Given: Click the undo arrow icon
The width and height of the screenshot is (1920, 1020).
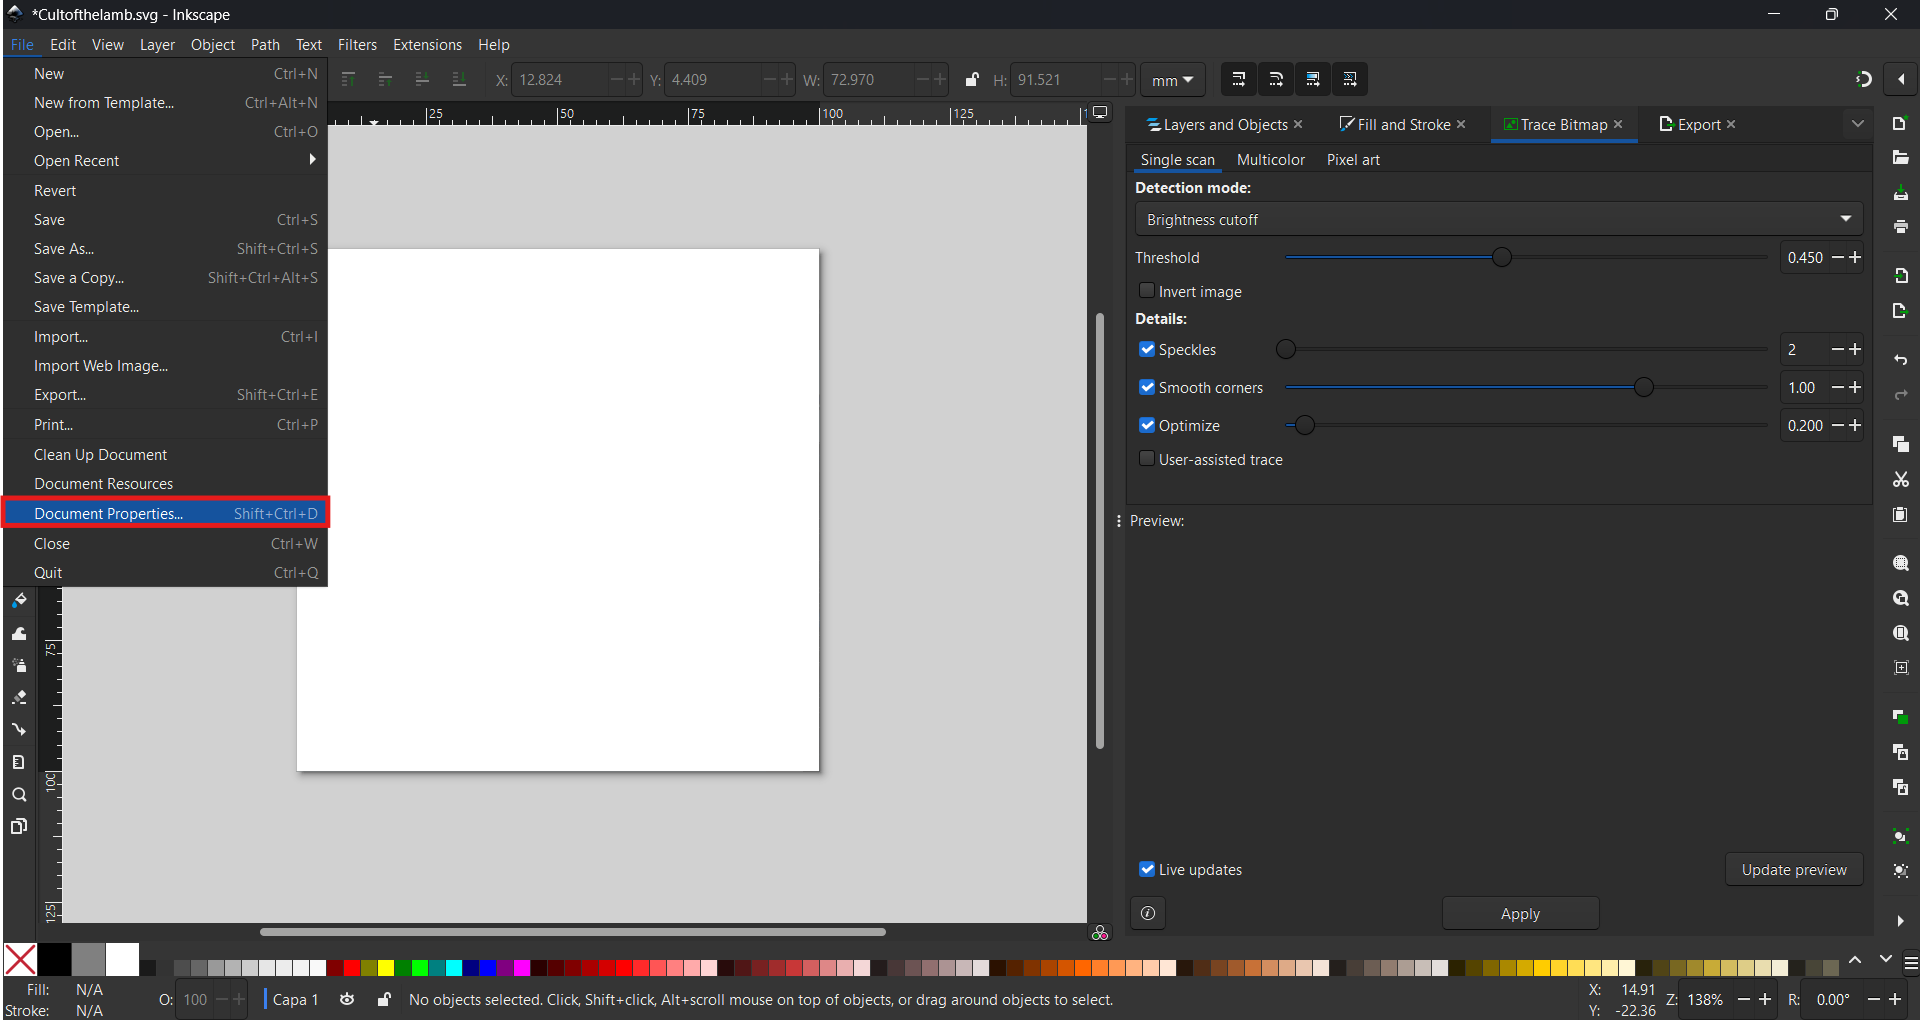Looking at the screenshot, I should point(1900,359).
